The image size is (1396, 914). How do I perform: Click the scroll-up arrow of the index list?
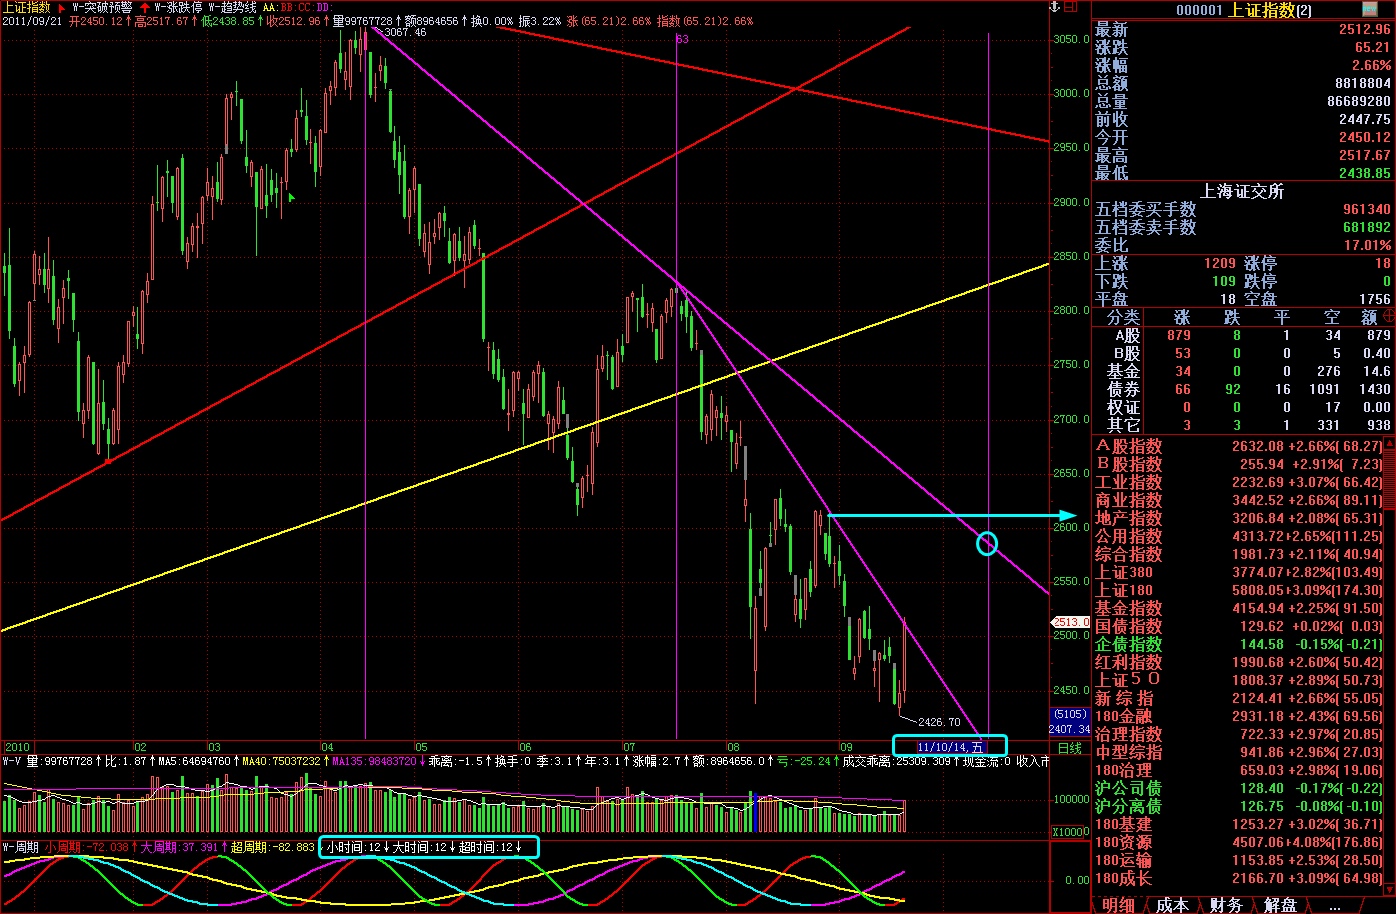click(1389, 444)
